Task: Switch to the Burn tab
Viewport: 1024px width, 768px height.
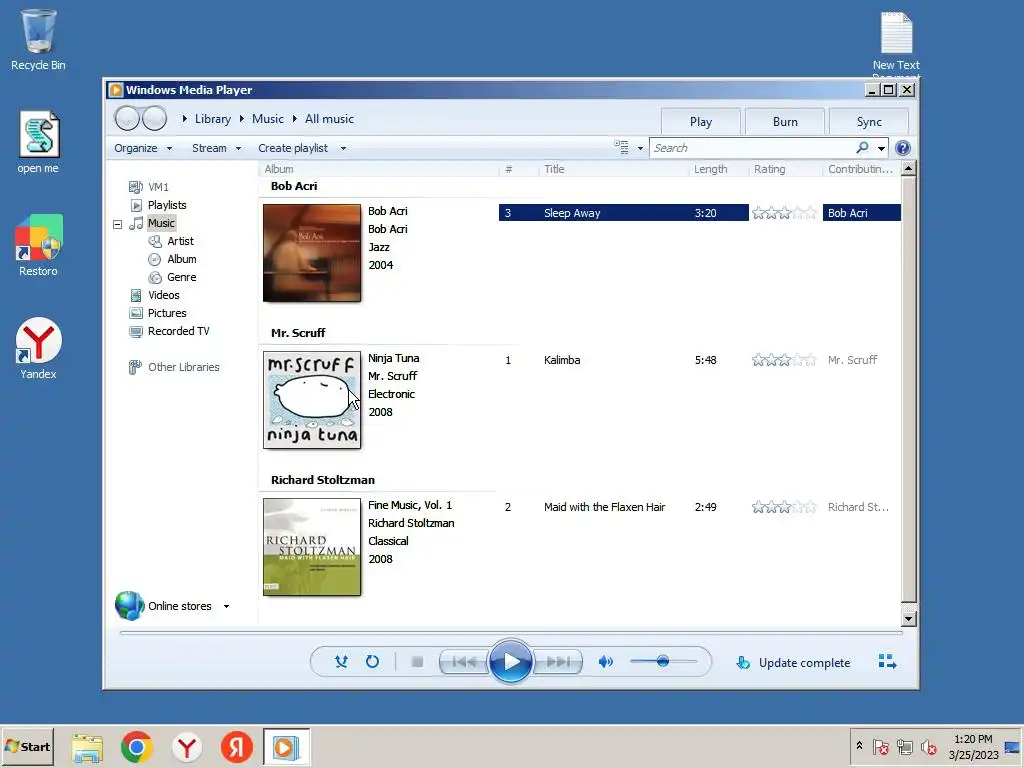Action: (x=784, y=121)
